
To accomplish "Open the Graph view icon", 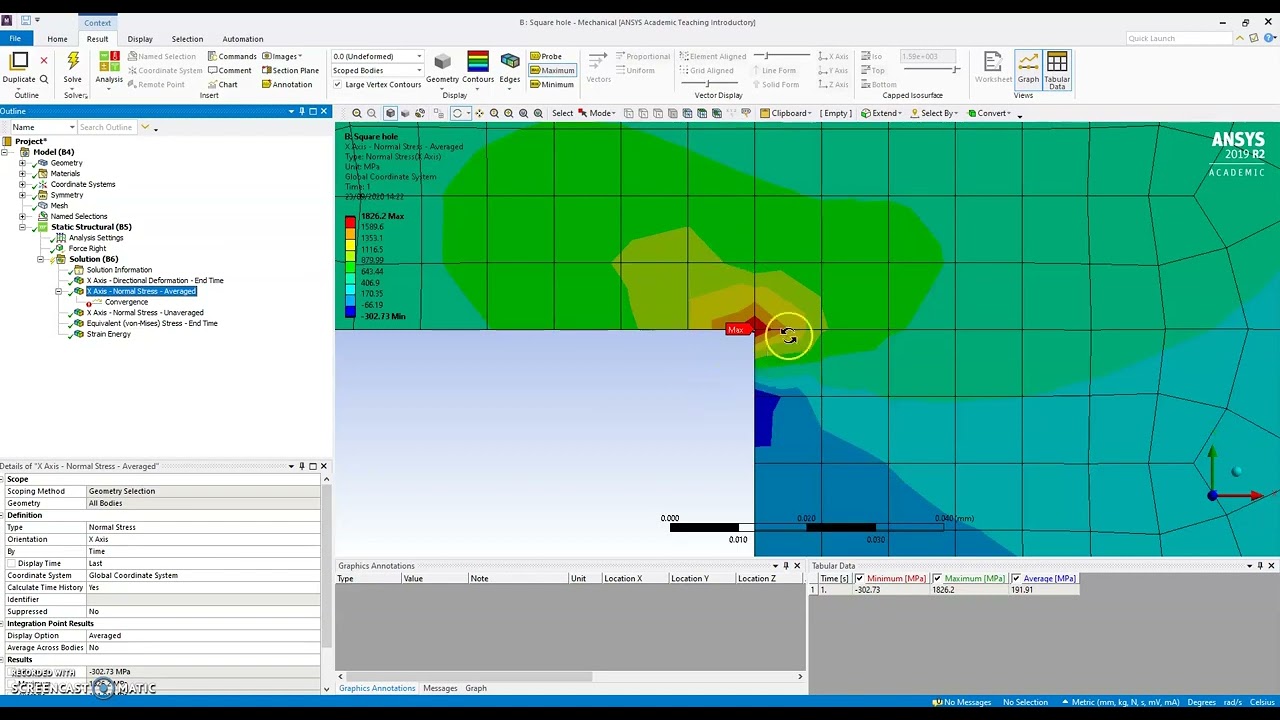I will tap(1028, 62).
